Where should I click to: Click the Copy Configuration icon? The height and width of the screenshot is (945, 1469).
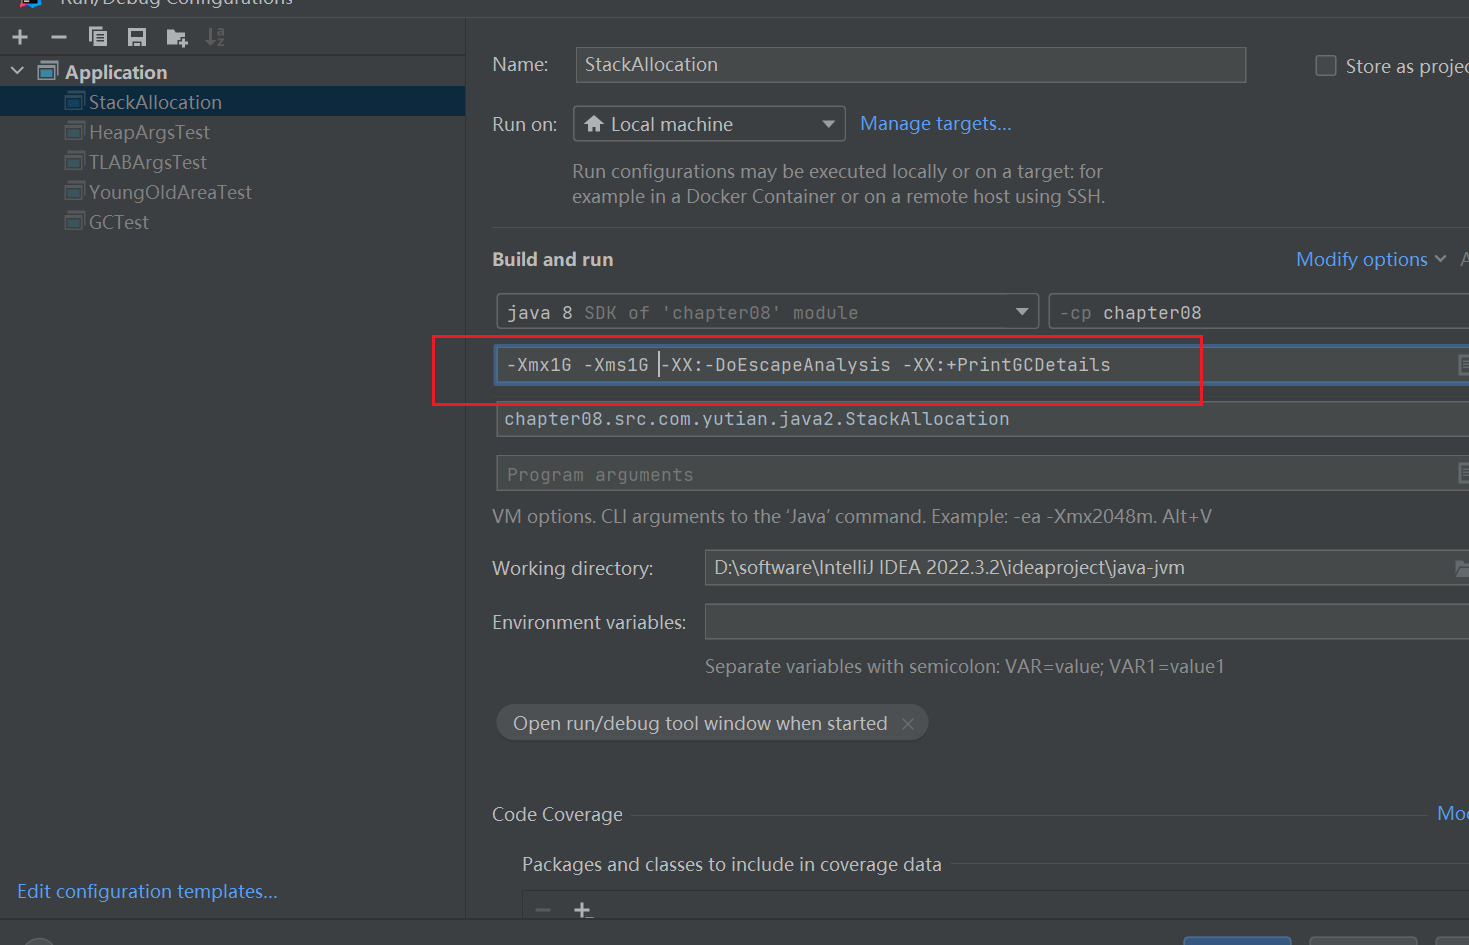pyautogui.click(x=98, y=38)
